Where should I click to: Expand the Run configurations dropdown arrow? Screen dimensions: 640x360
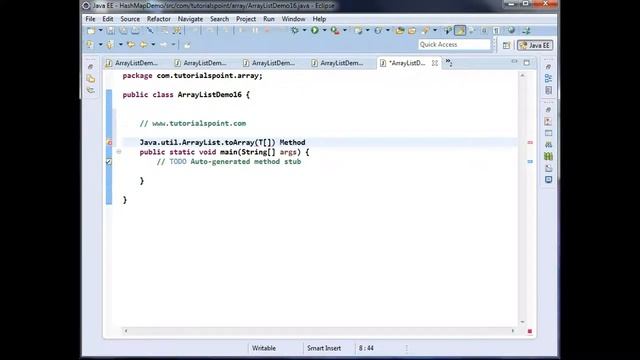point(324,31)
